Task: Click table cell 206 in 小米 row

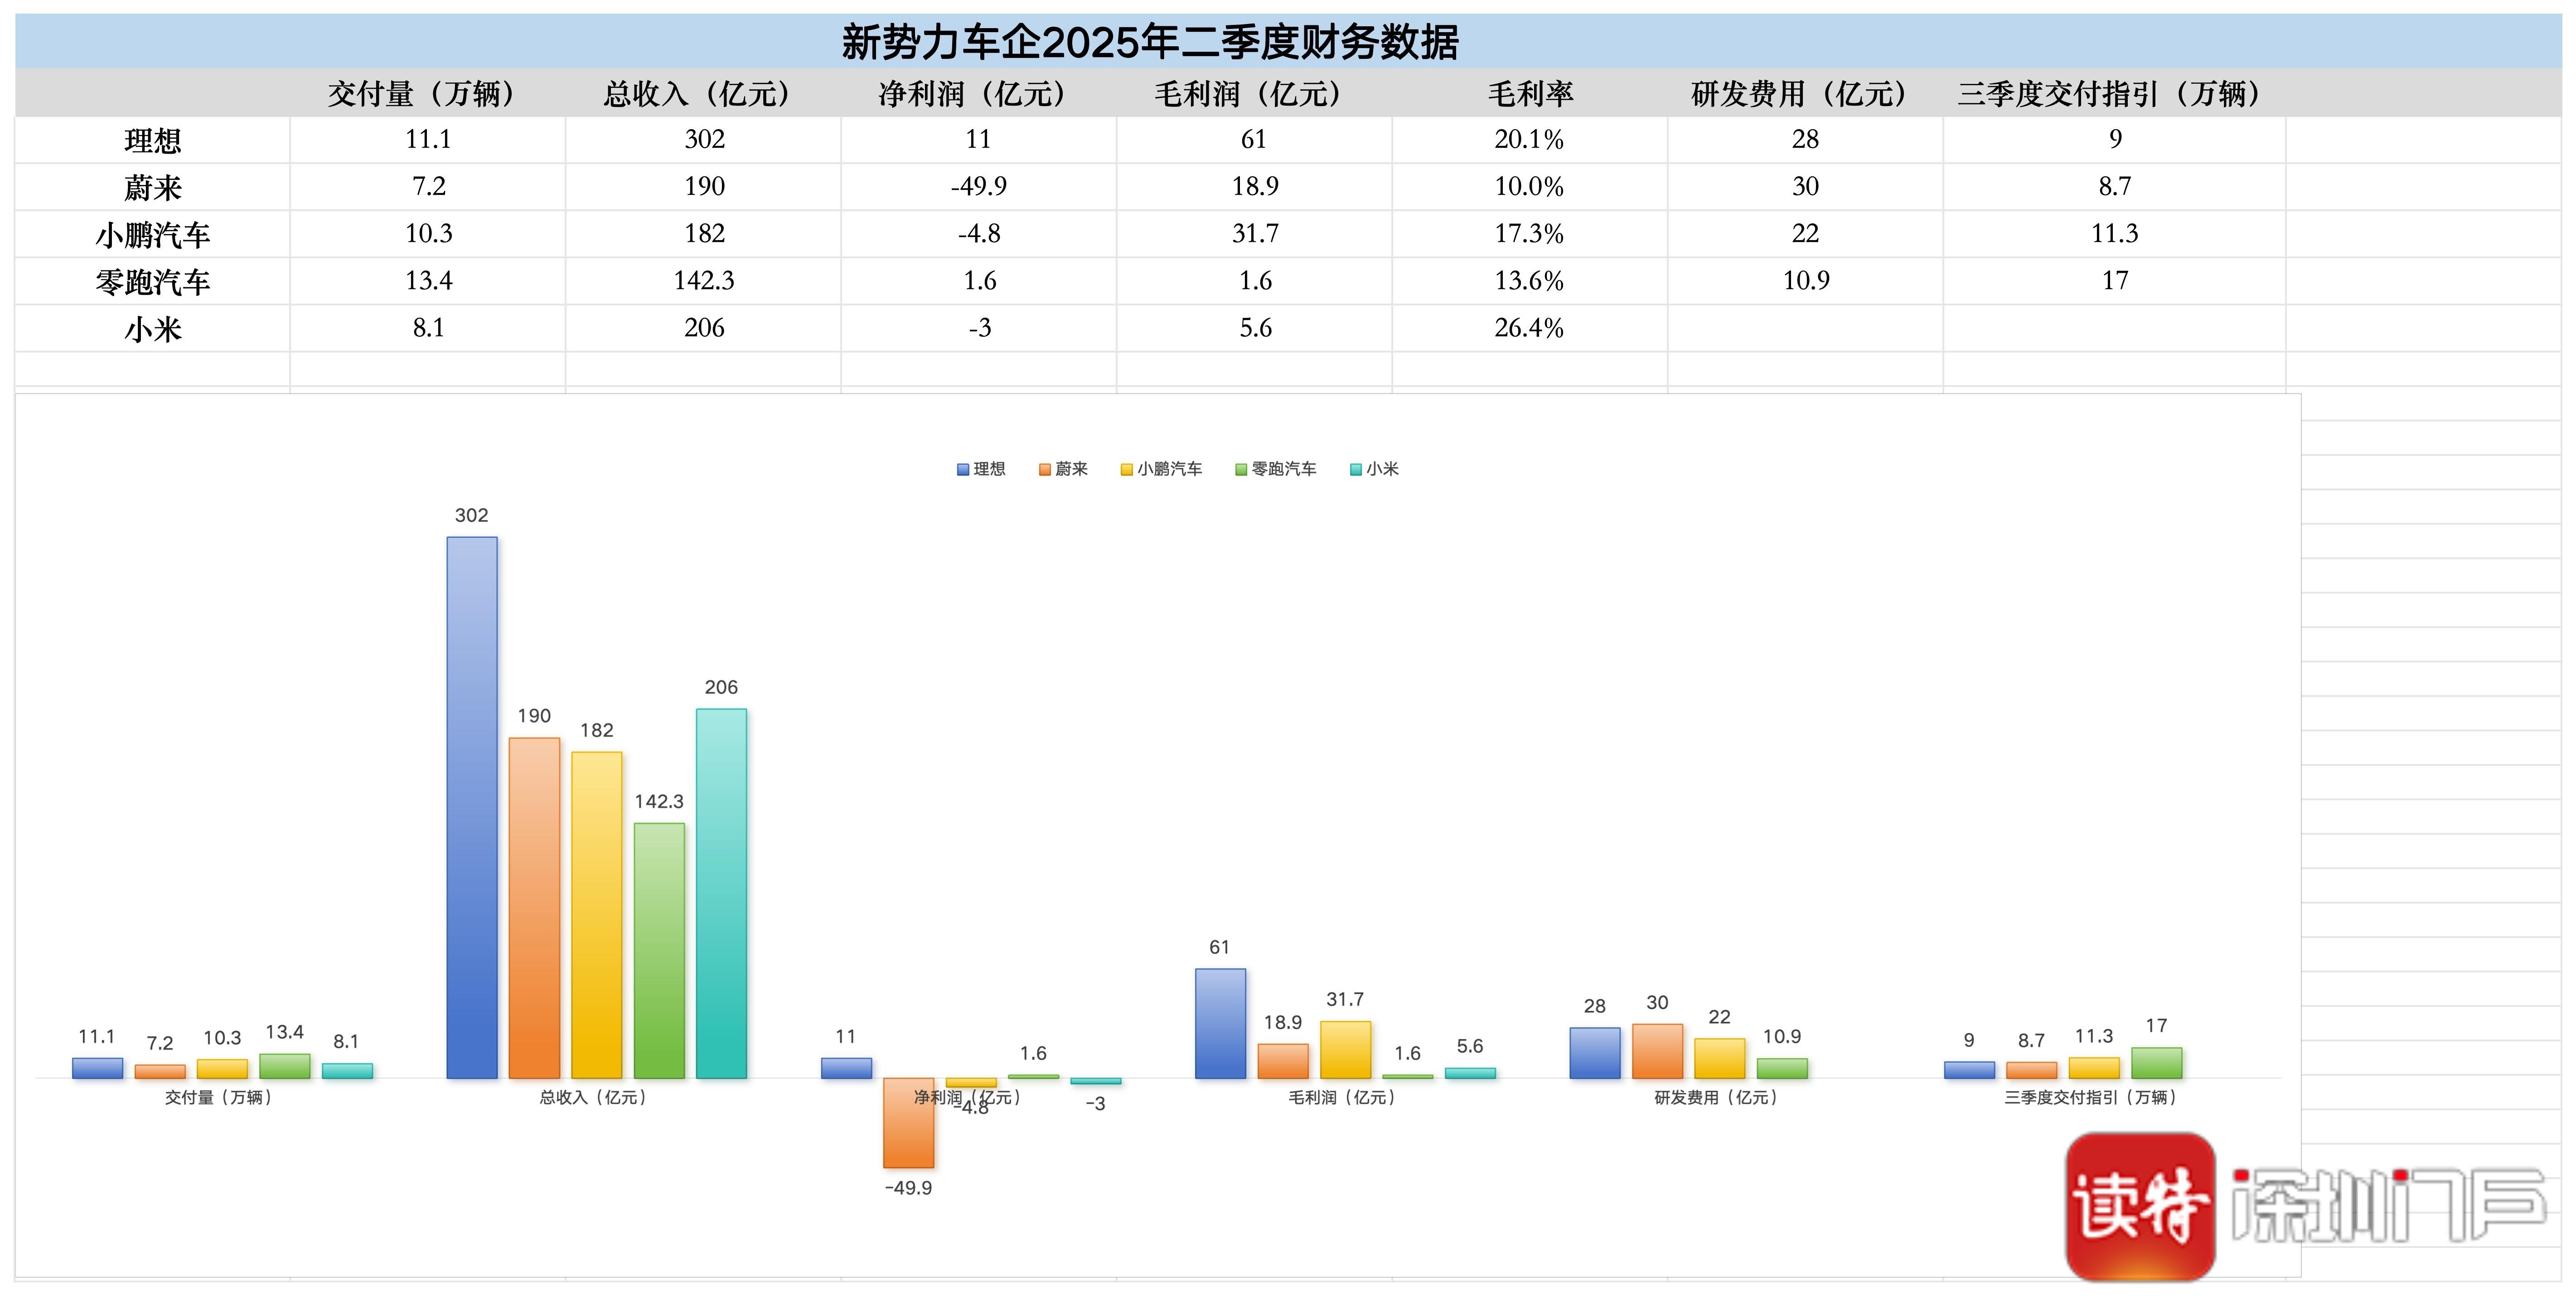Action: (x=703, y=328)
